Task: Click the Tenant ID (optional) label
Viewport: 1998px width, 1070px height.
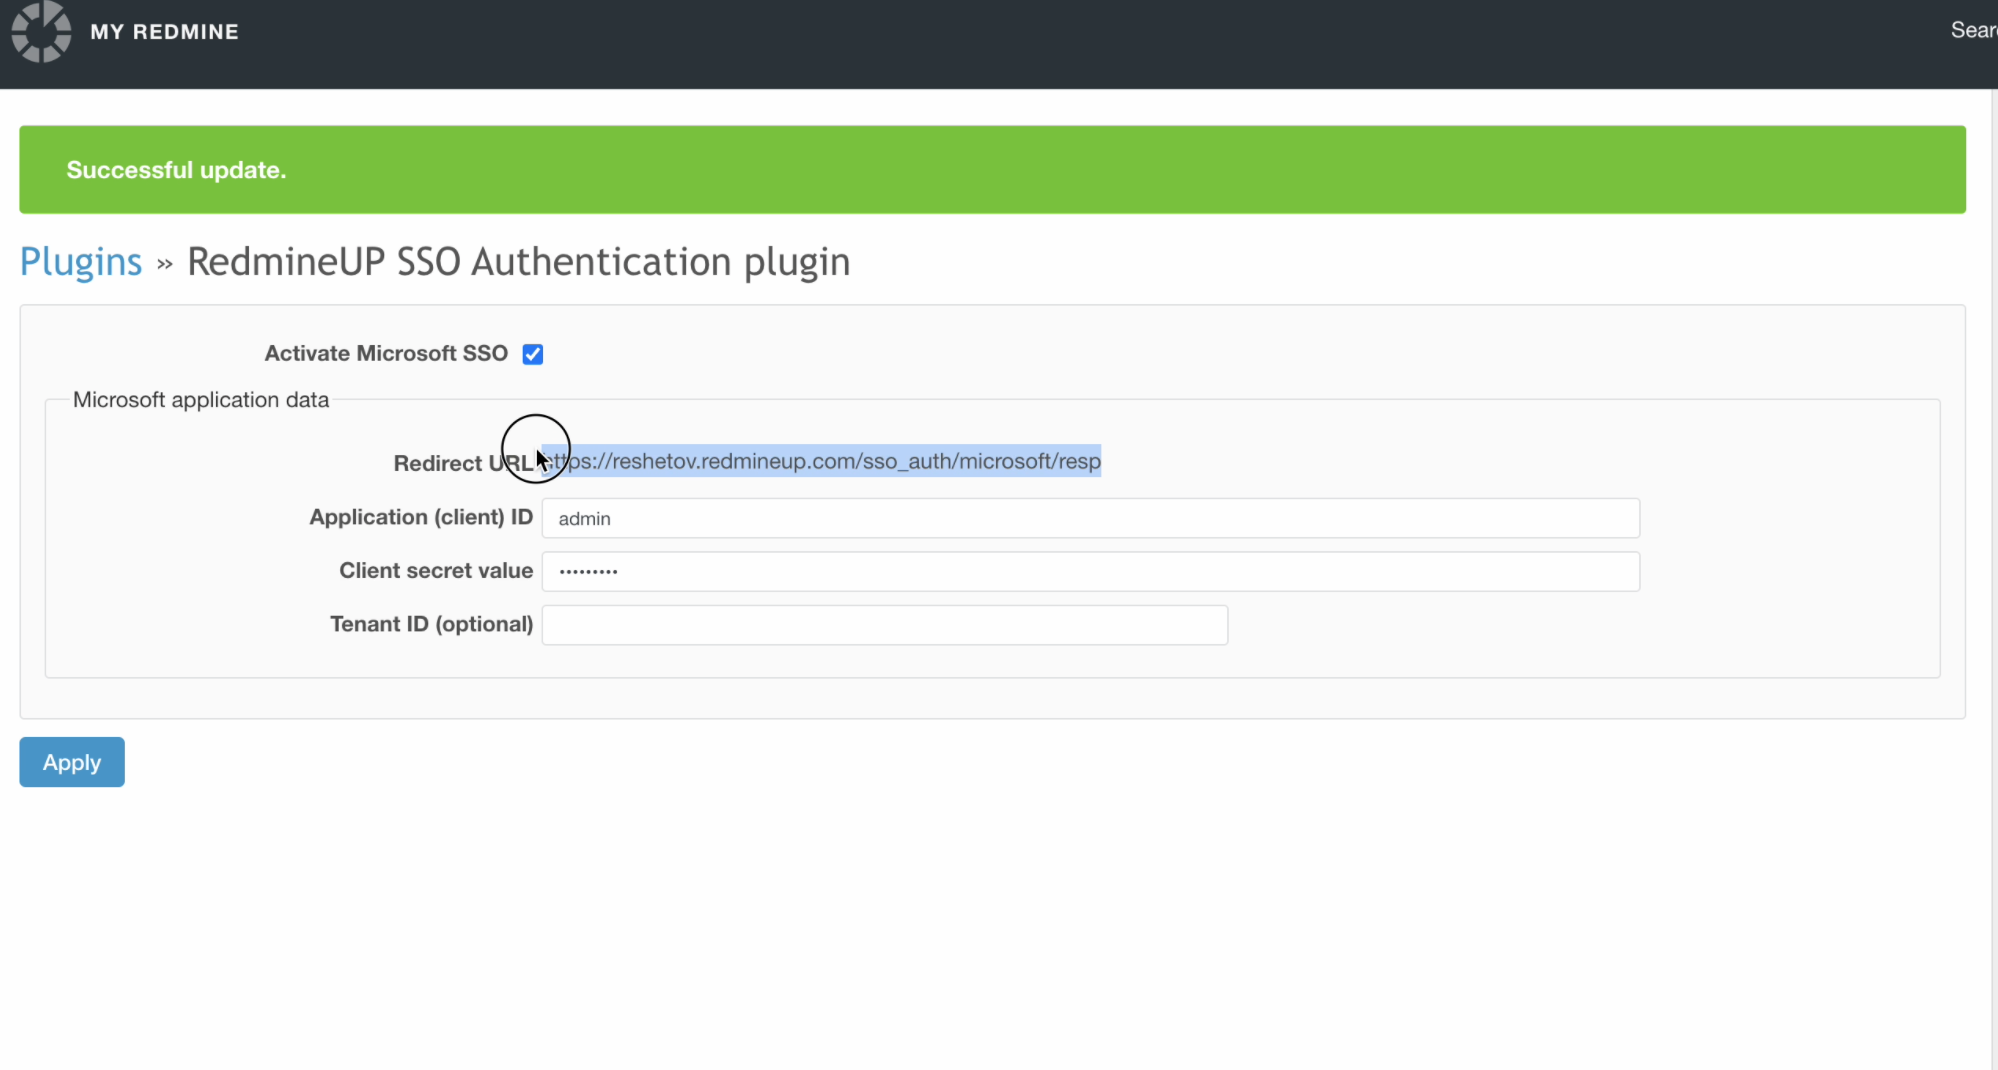Action: tap(431, 624)
